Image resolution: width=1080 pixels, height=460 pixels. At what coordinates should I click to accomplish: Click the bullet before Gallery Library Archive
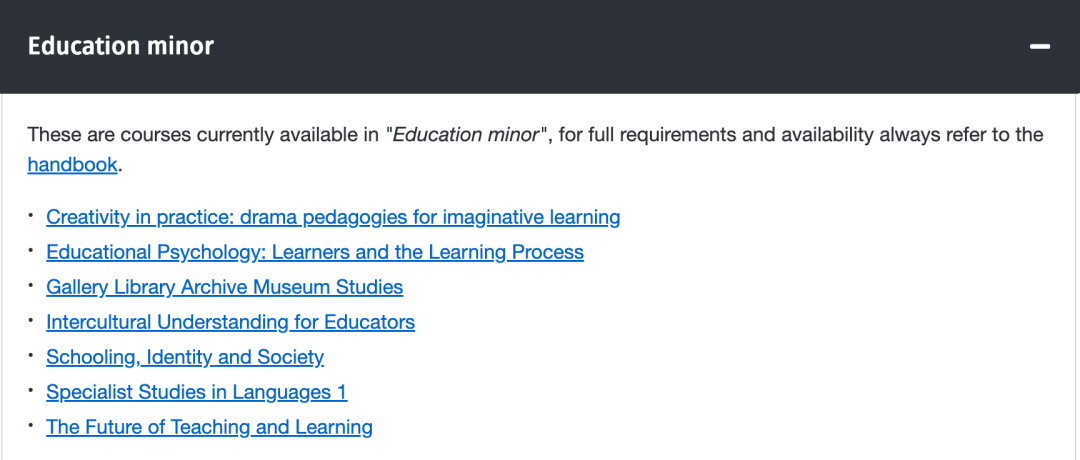32,284
